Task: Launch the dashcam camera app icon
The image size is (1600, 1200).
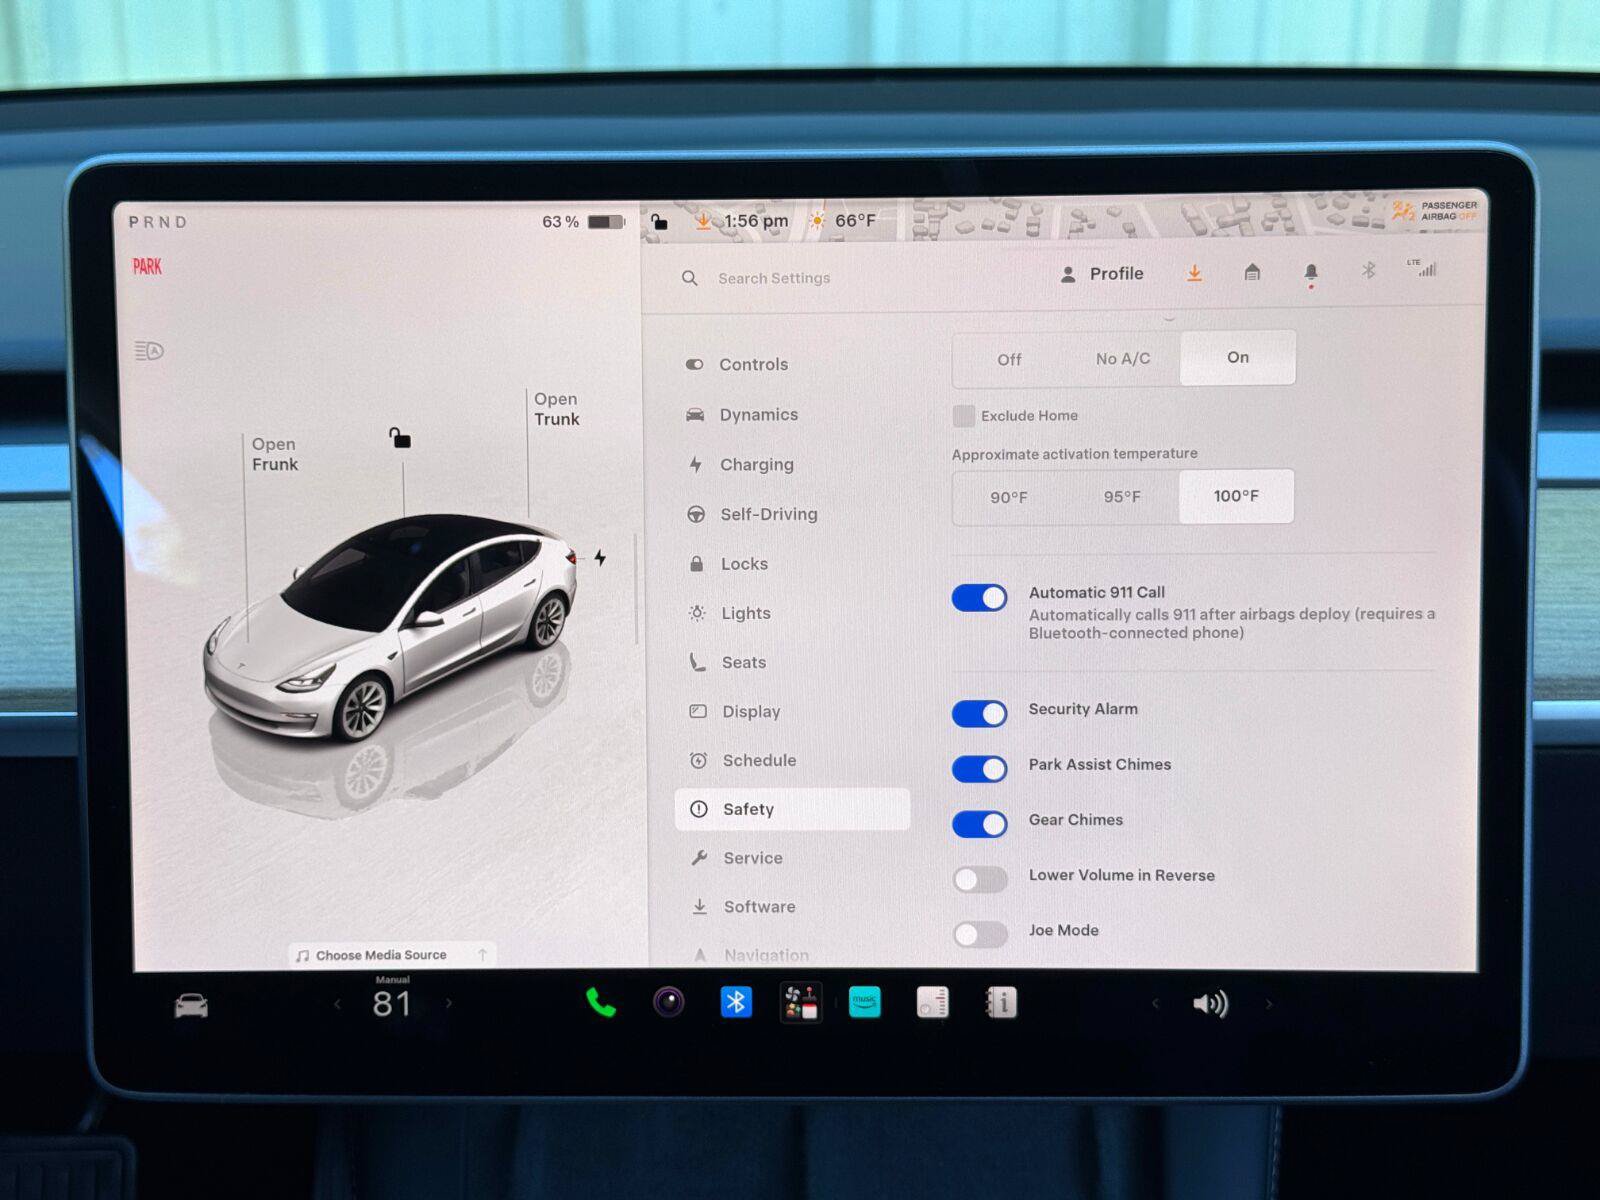Action: (669, 1001)
